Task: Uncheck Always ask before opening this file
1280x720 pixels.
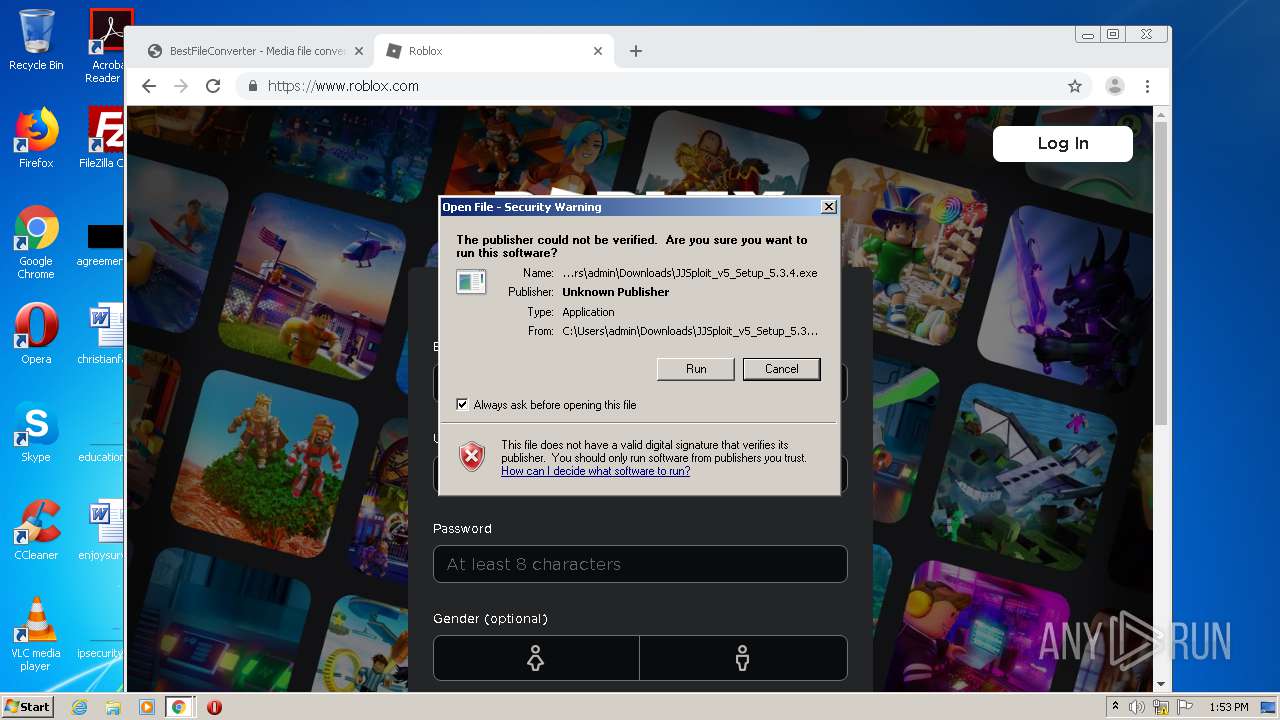Action: click(x=462, y=405)
